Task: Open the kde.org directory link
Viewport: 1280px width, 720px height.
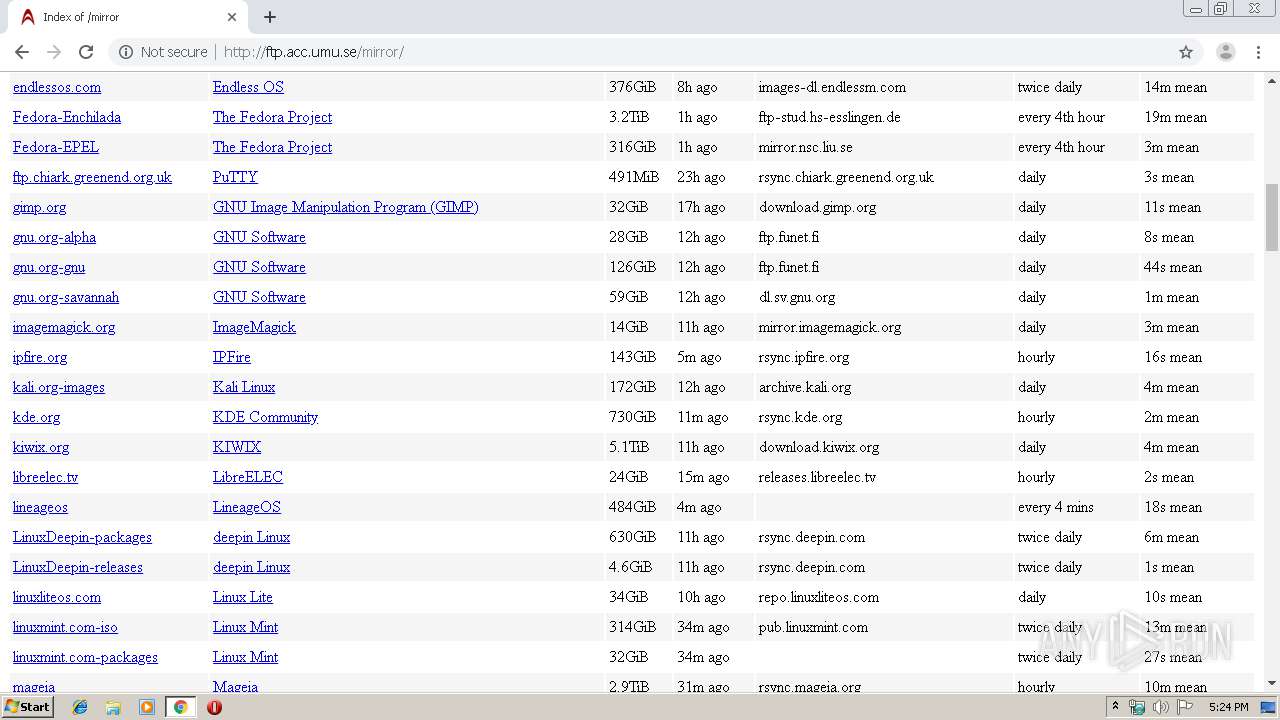Action: [37, 417]
